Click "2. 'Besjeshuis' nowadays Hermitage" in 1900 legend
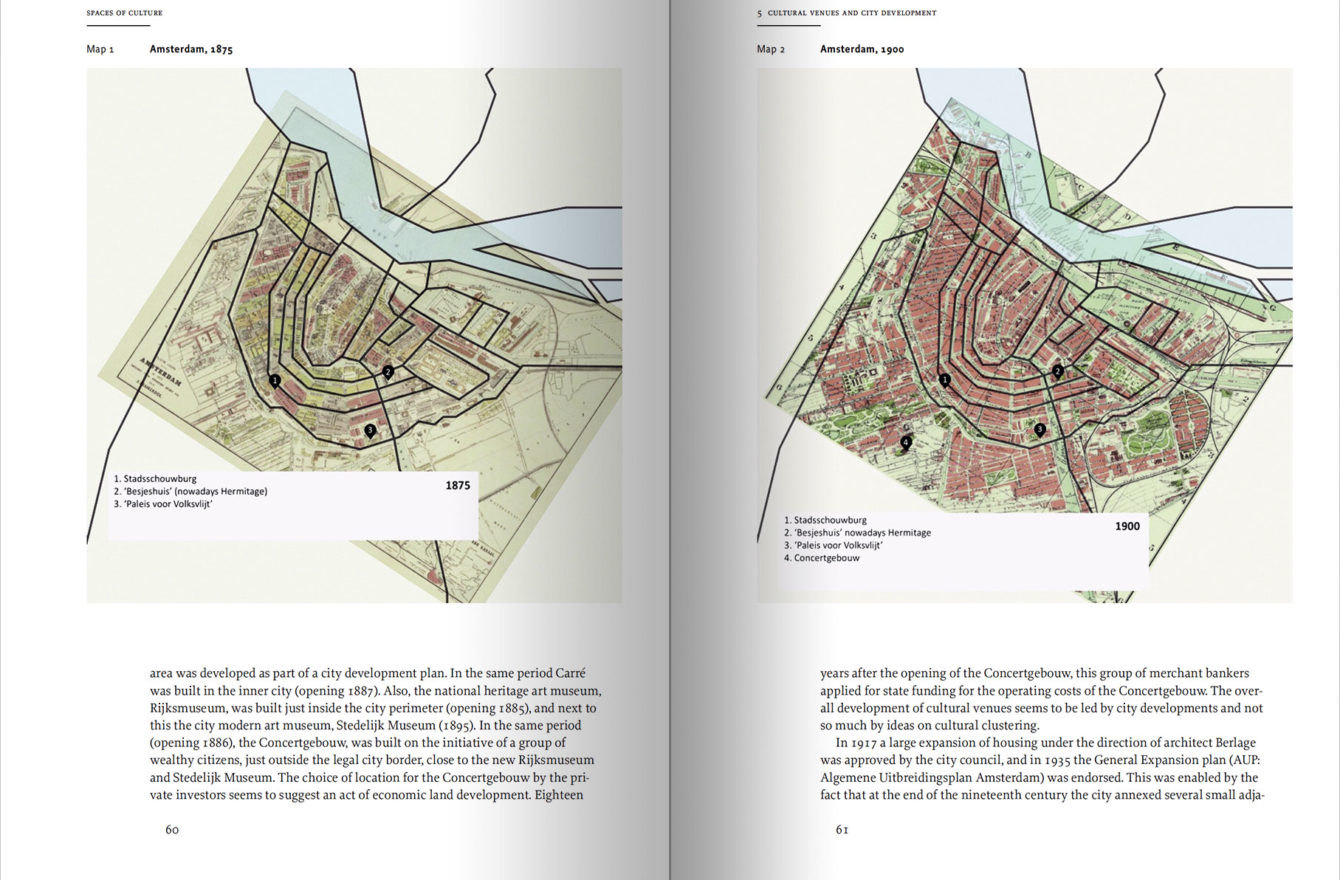The height and width of the screenshot is (880, 1340). pyautogui.click(x=857, y=533)
